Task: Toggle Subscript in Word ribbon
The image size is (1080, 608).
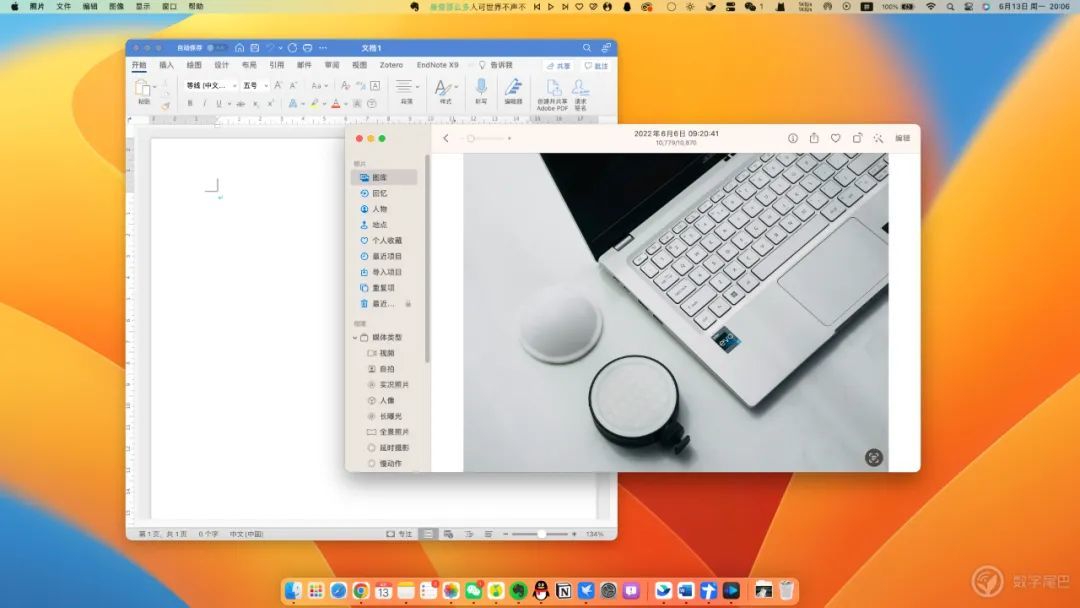Action: pyautogui.click(x=256, y=103)
